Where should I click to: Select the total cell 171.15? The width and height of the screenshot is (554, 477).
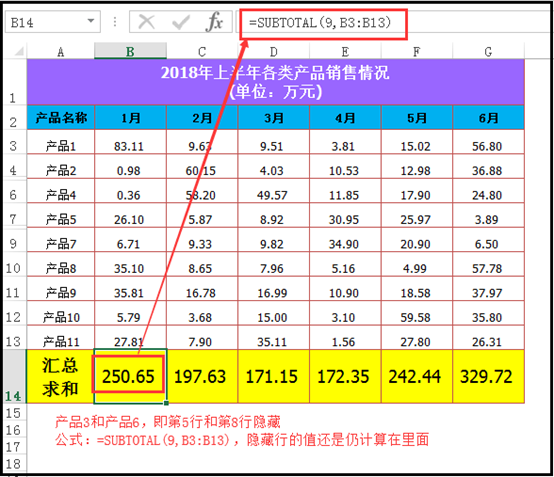[x=274, y=376]
